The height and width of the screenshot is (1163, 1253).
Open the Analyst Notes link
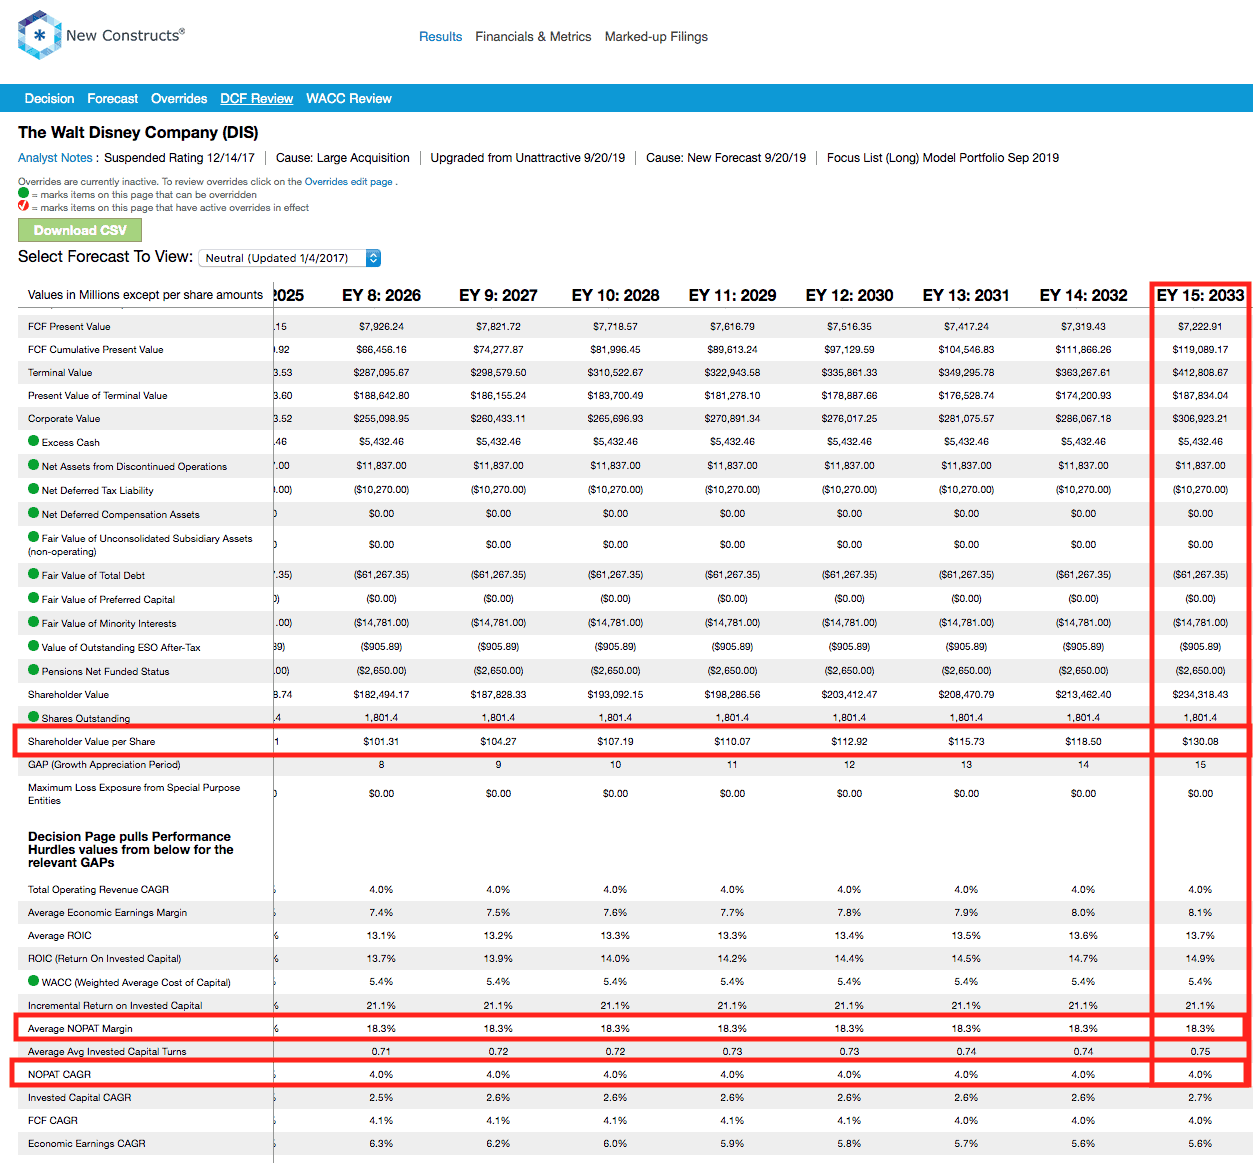[55, 158]
